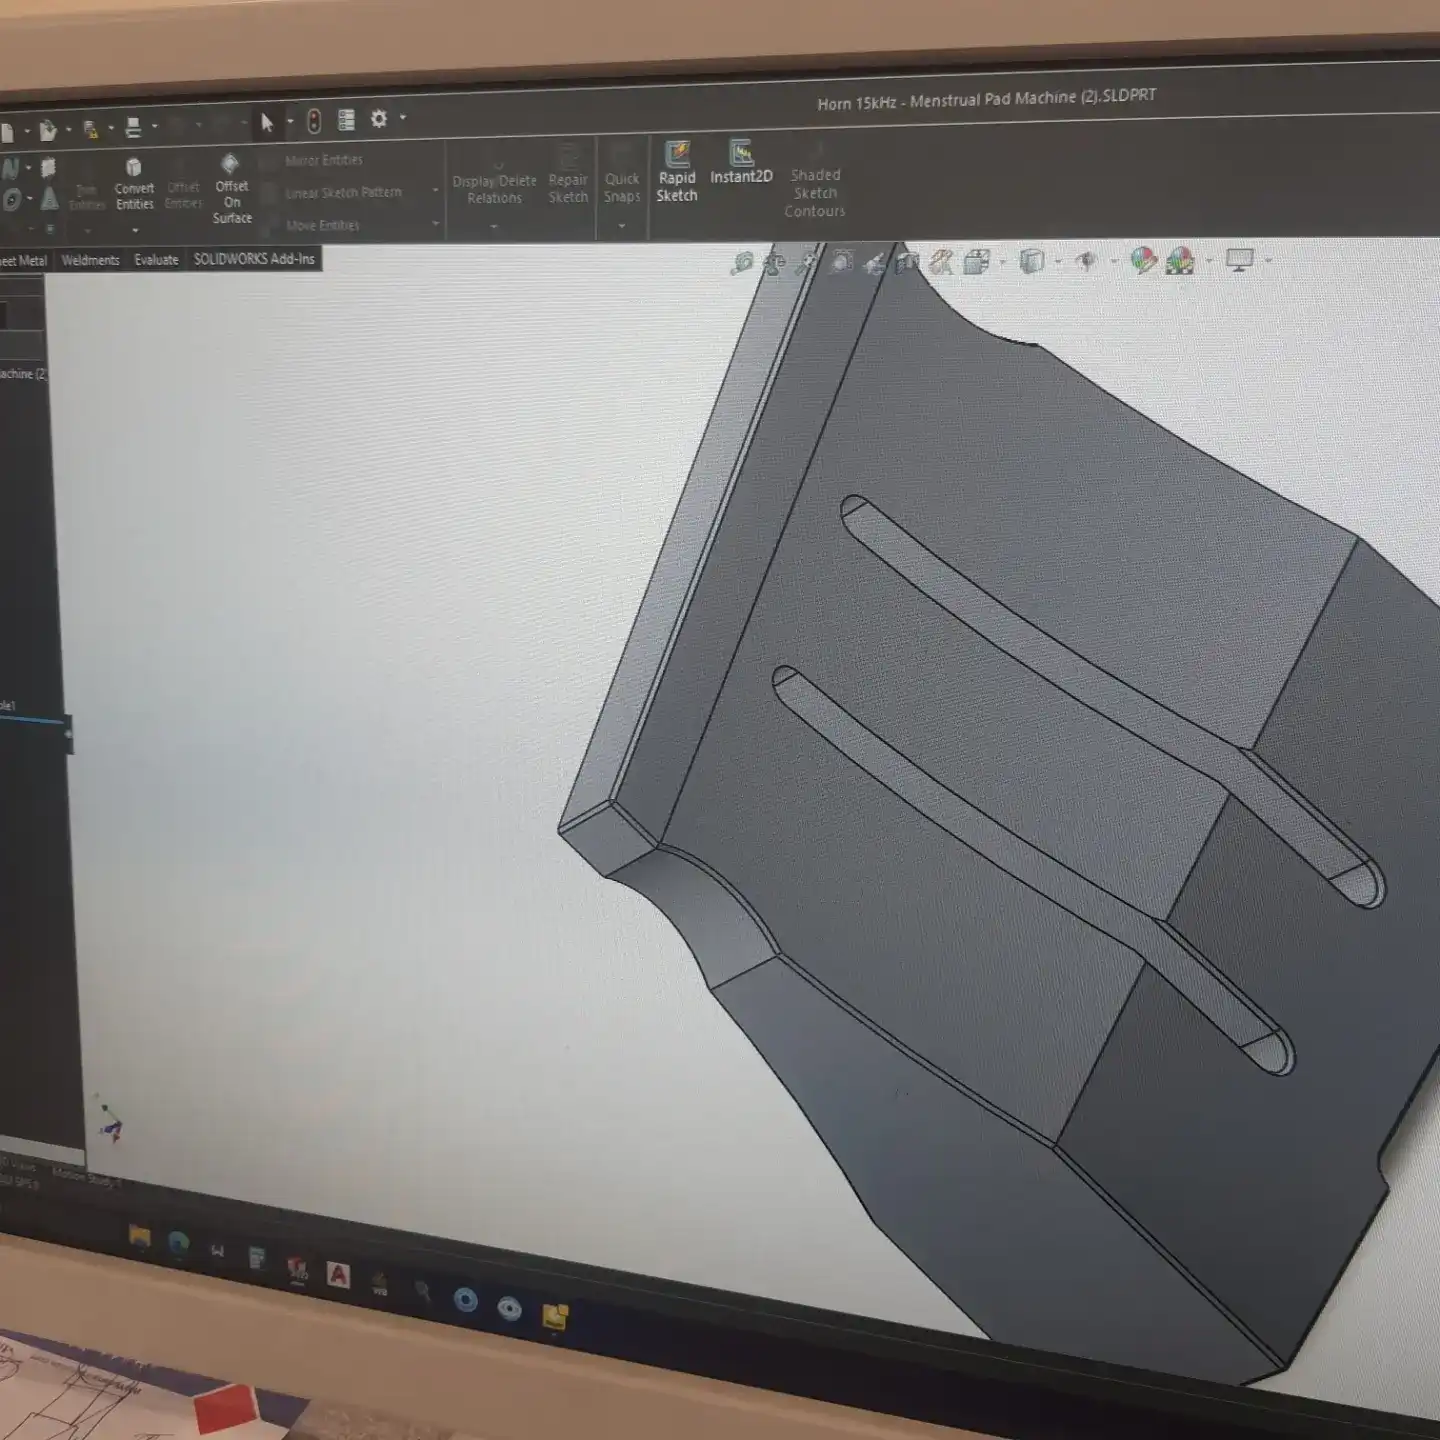Open View Settings monitor icon
1440x1440 pixels.
[1240, 260]
